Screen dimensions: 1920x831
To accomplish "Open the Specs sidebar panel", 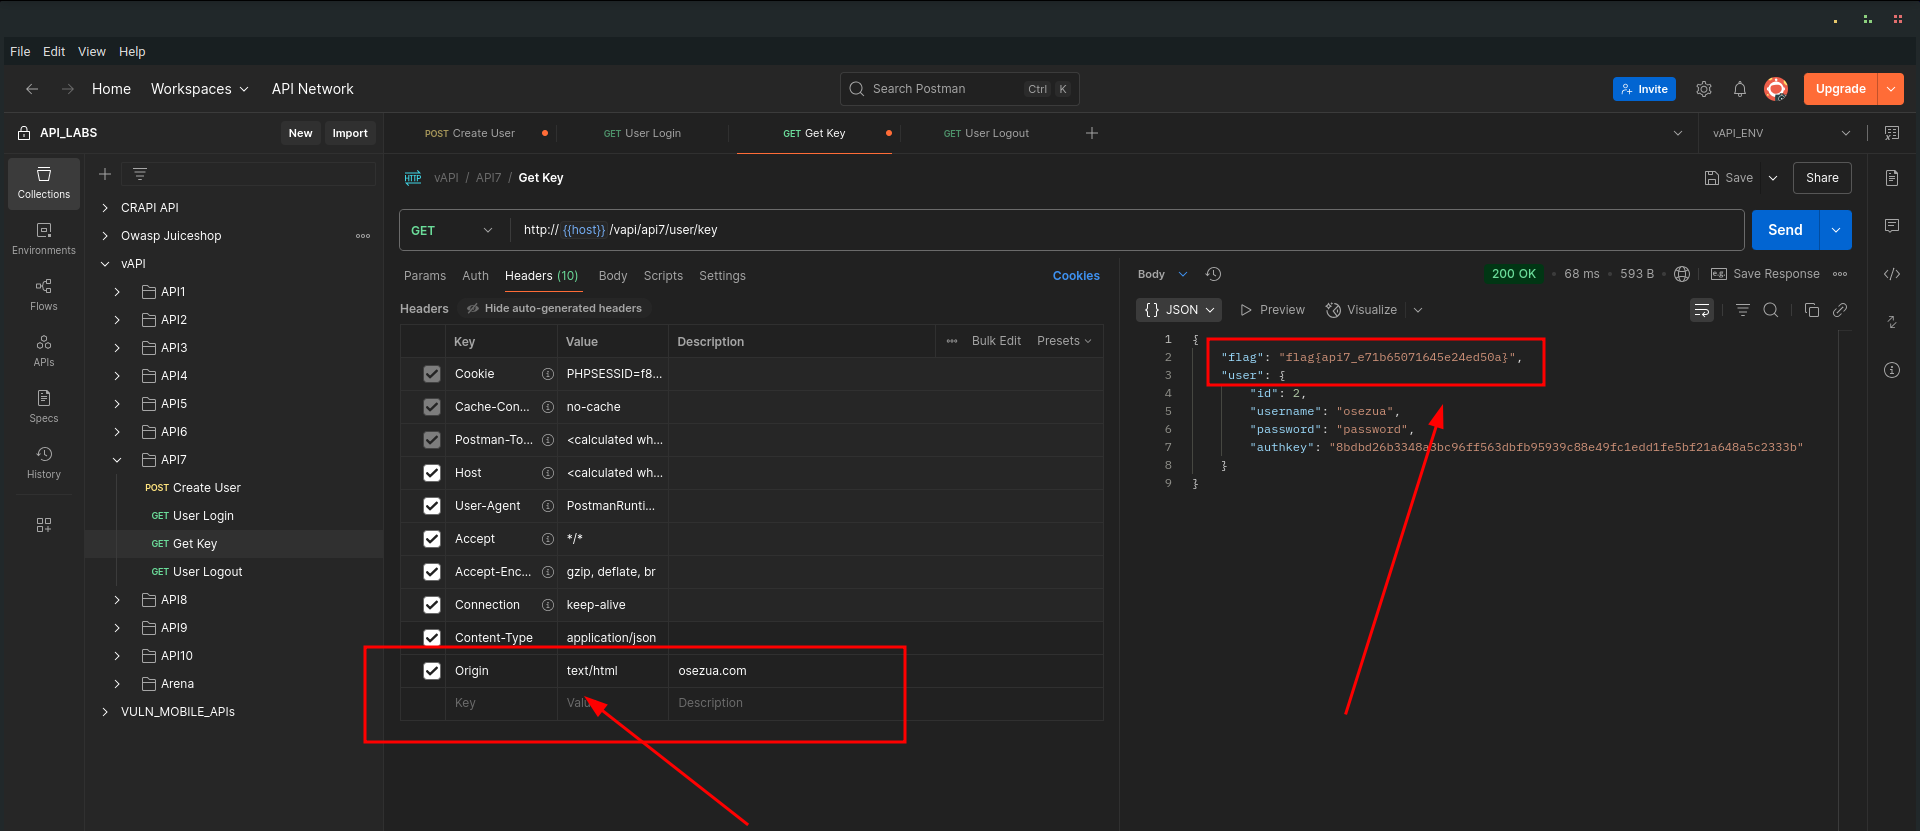I will [44, 407].
